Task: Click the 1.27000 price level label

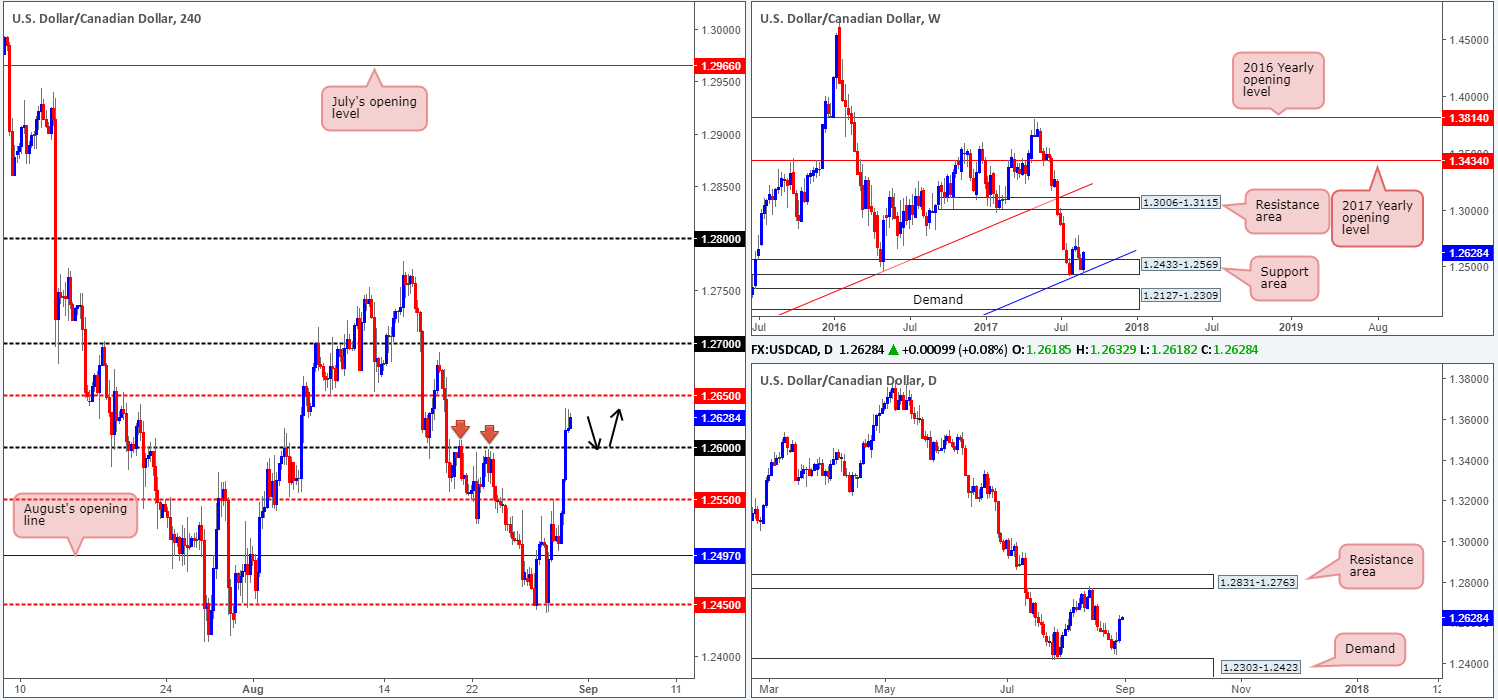Action: click(719, 343)
